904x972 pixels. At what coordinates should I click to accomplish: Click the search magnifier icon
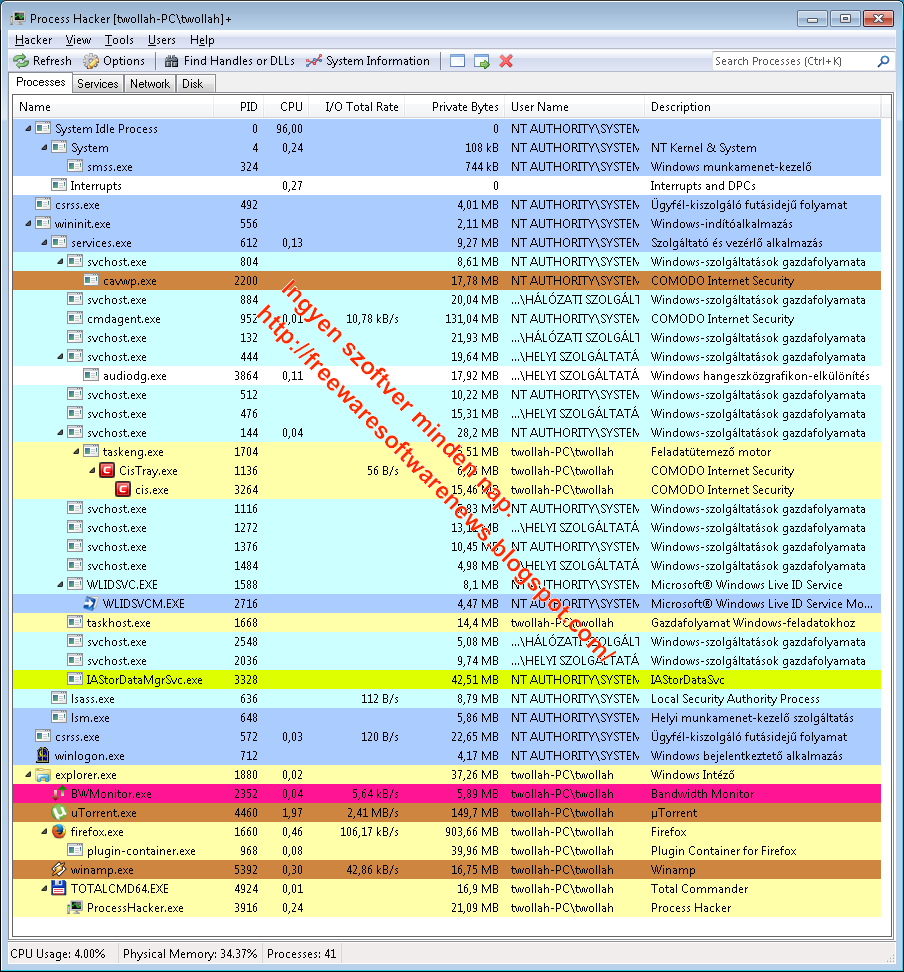tap(884, 61)
